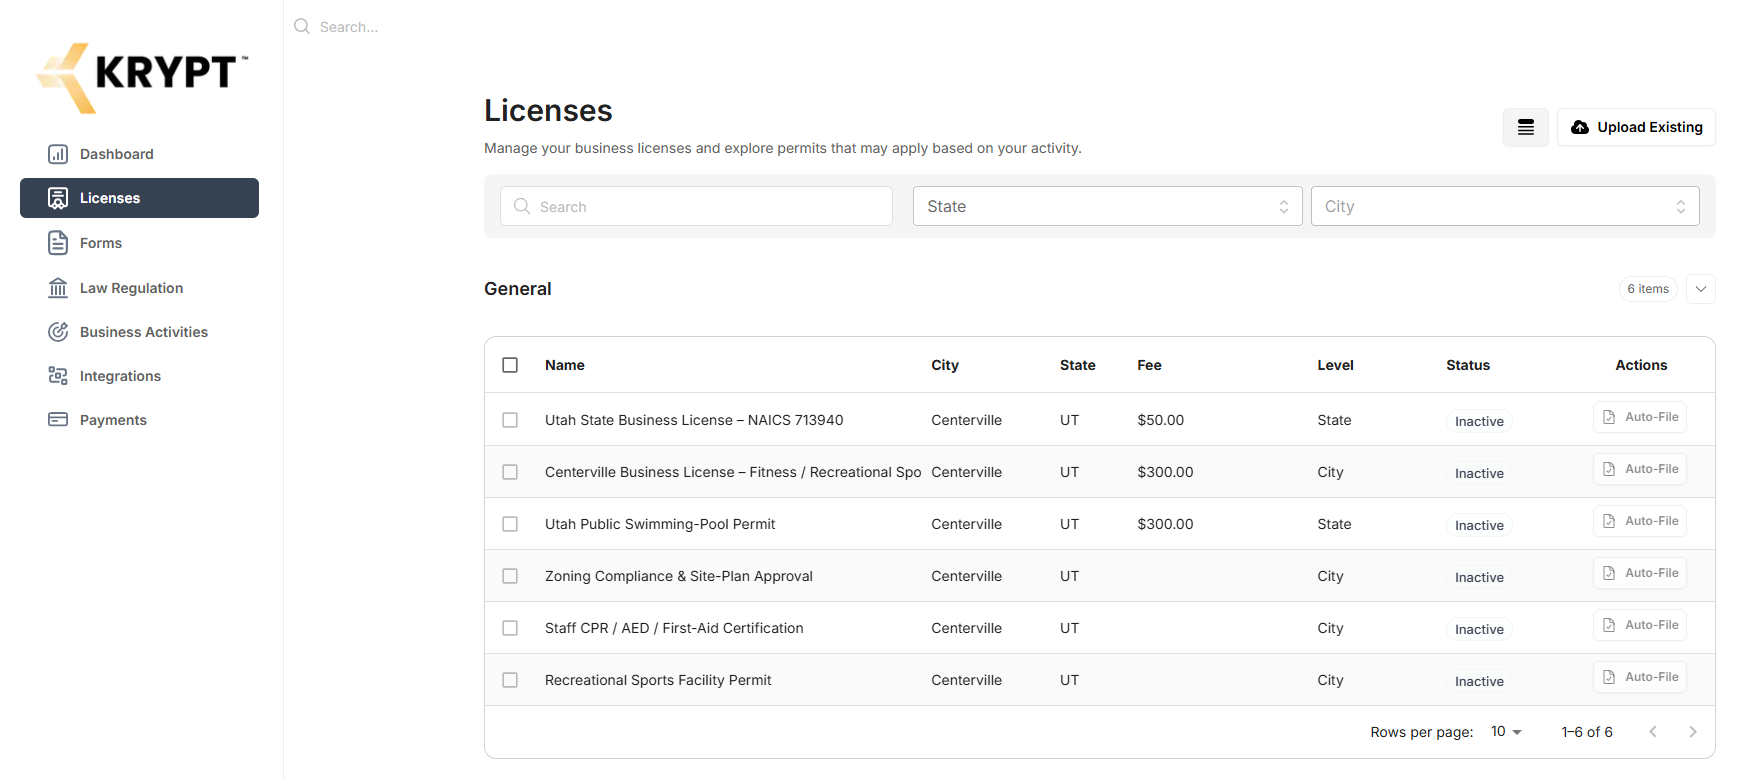This screenshot has height=780, width=1738.
Task: Click the Business Activities target icon
Action: click(58, 332)
